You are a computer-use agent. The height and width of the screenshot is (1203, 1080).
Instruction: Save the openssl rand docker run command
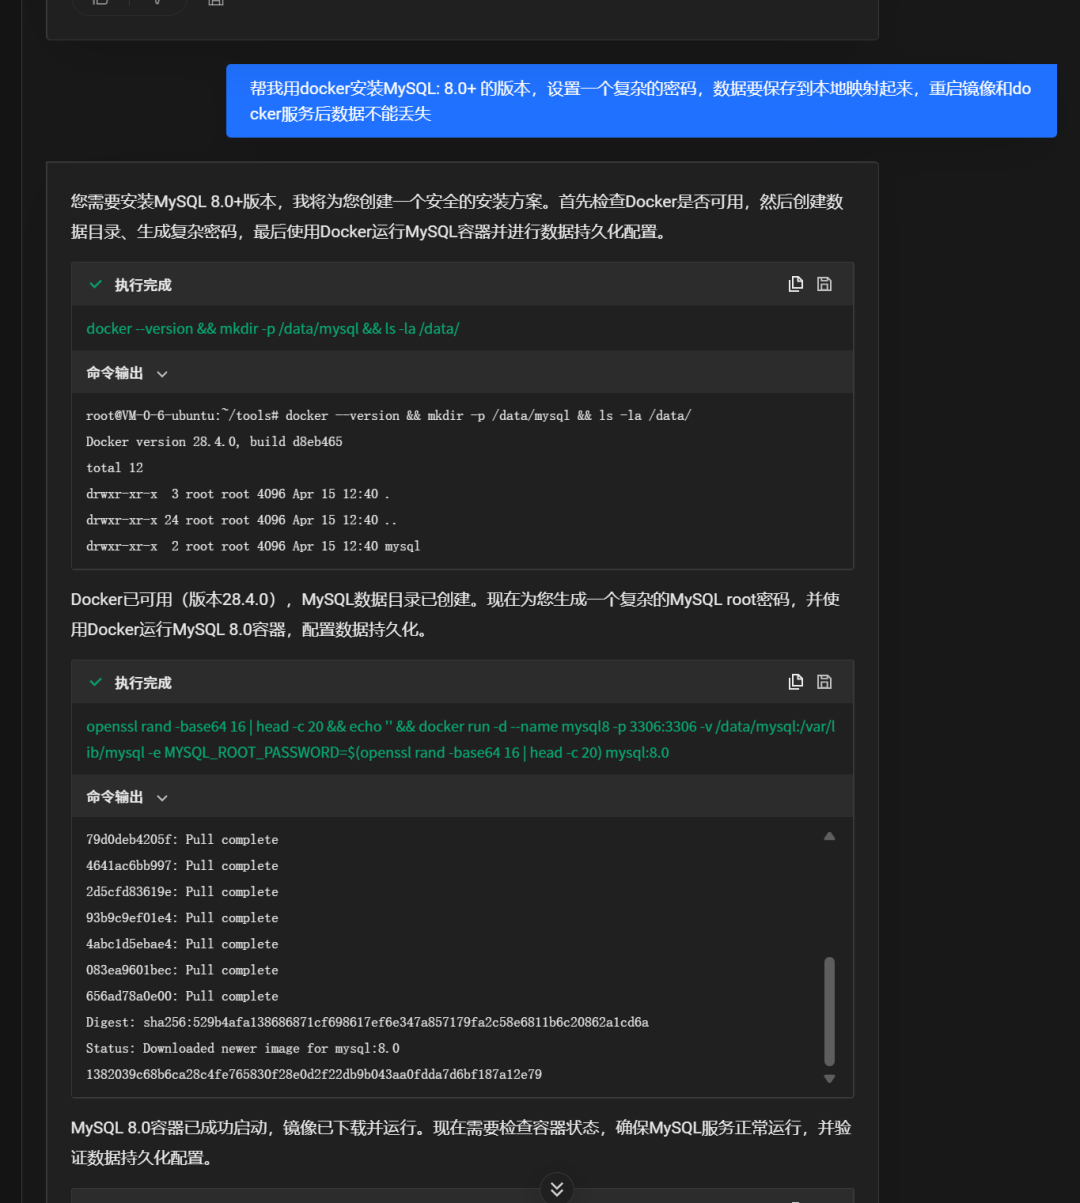[x=824, y=682]
